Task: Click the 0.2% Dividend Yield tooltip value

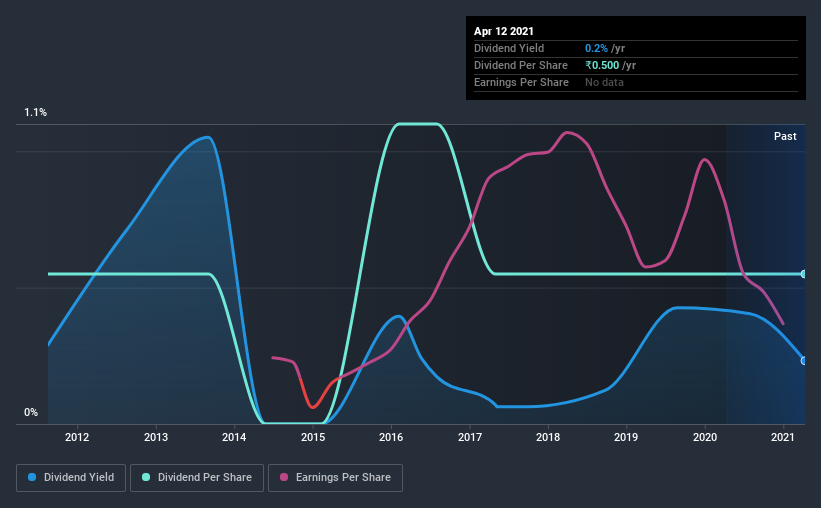Action: (x=596, y=48)
